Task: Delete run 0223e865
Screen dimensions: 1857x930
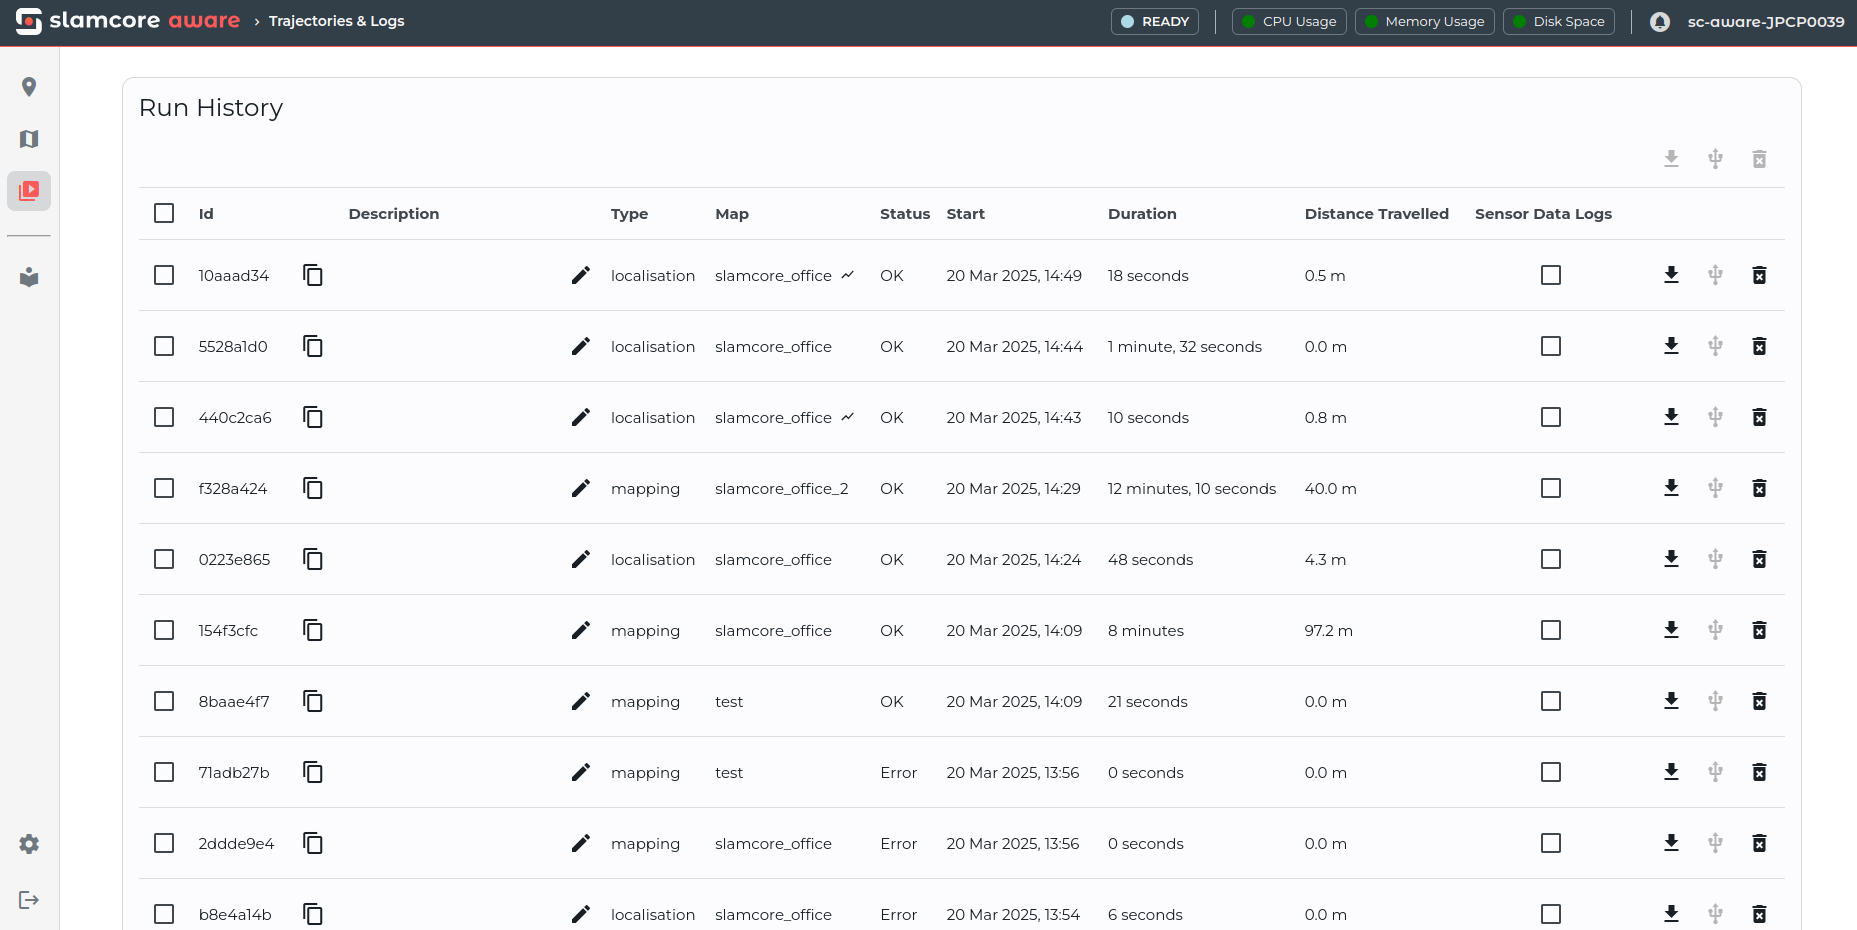Action: (x=1759, y=559)
